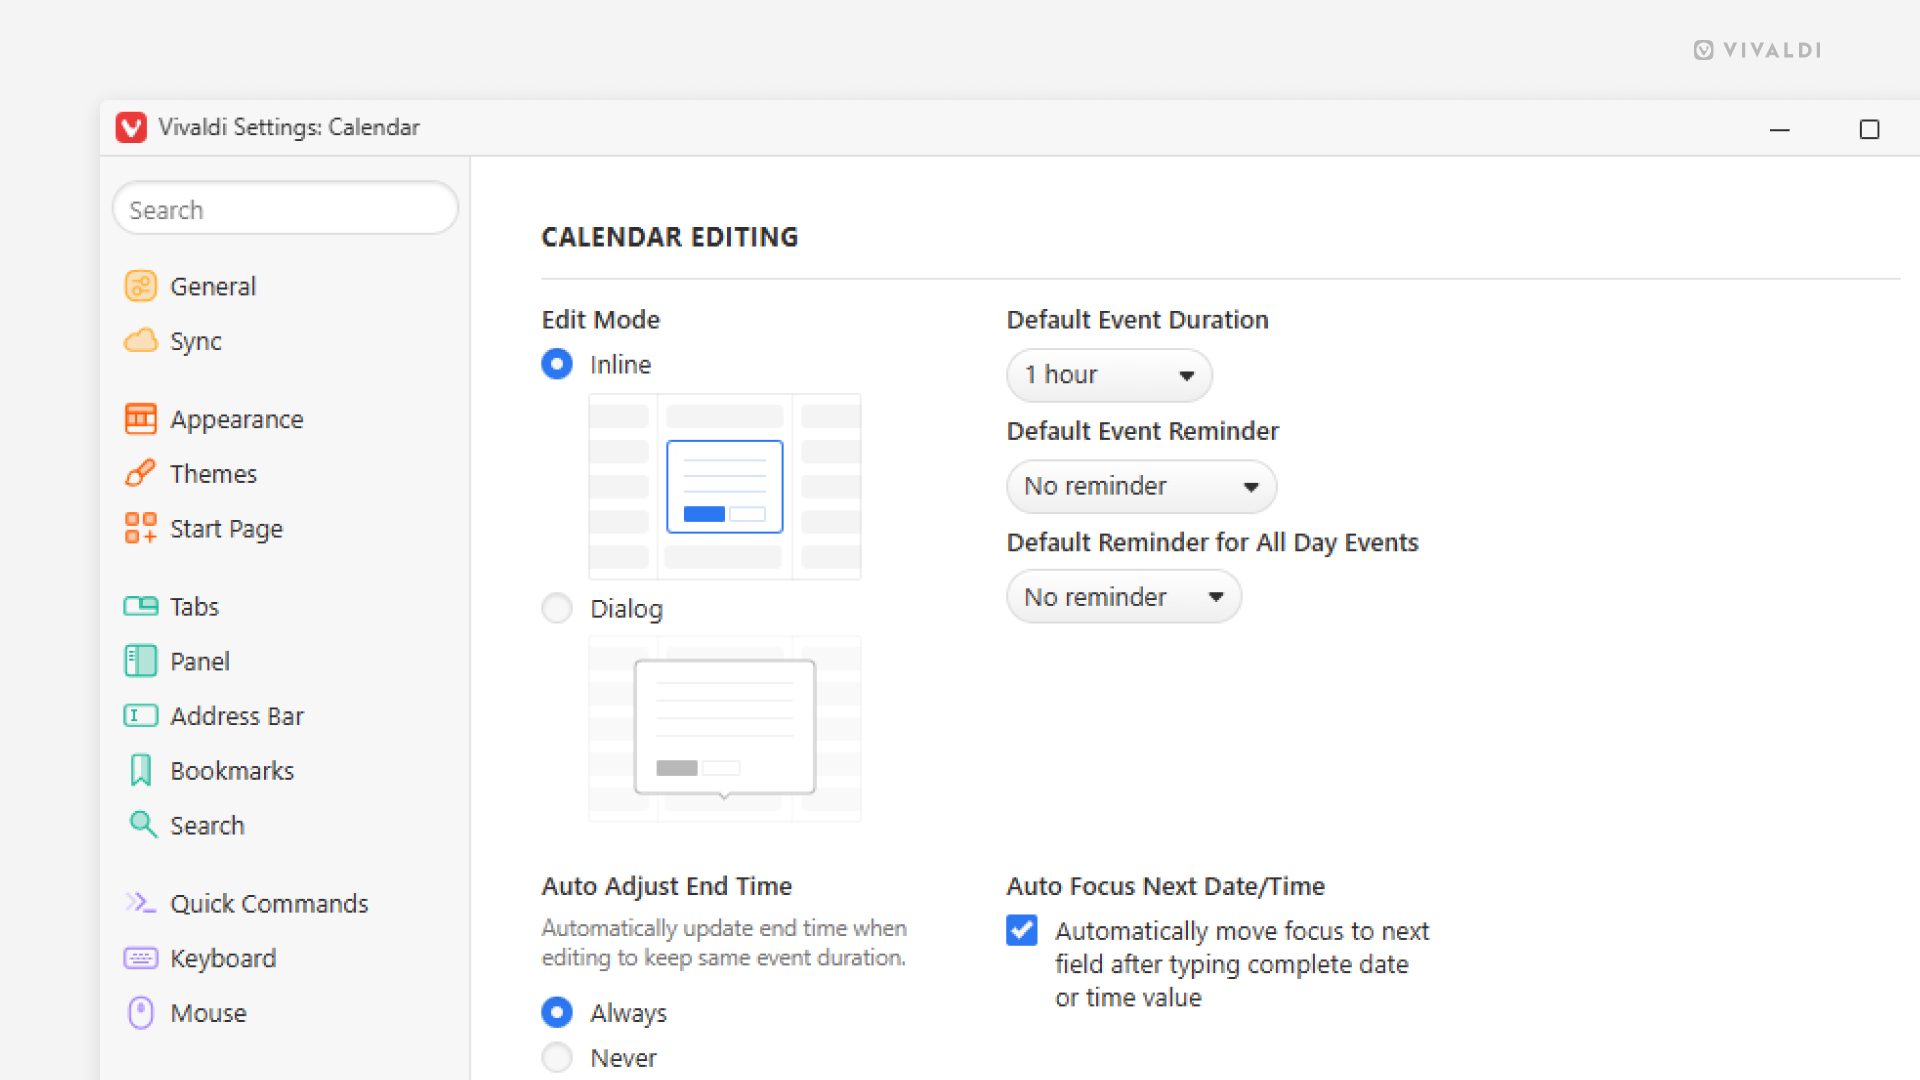Open Default Reminder for All Day Events dropdown
This screenshot has height=1080, width=1920.
pyautogui.click(x=1124, y=597)
